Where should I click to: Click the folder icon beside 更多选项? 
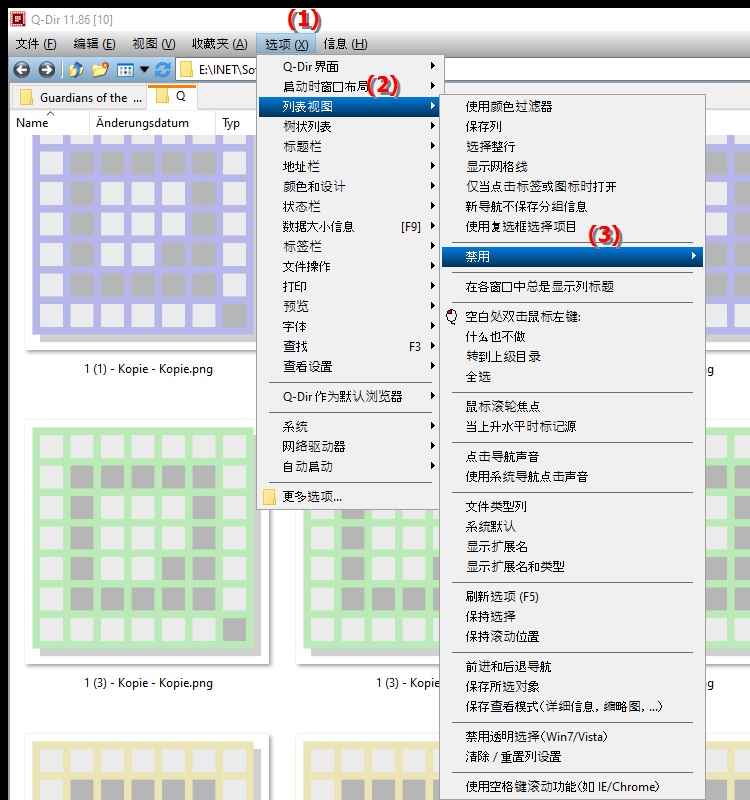click(269, 497)
